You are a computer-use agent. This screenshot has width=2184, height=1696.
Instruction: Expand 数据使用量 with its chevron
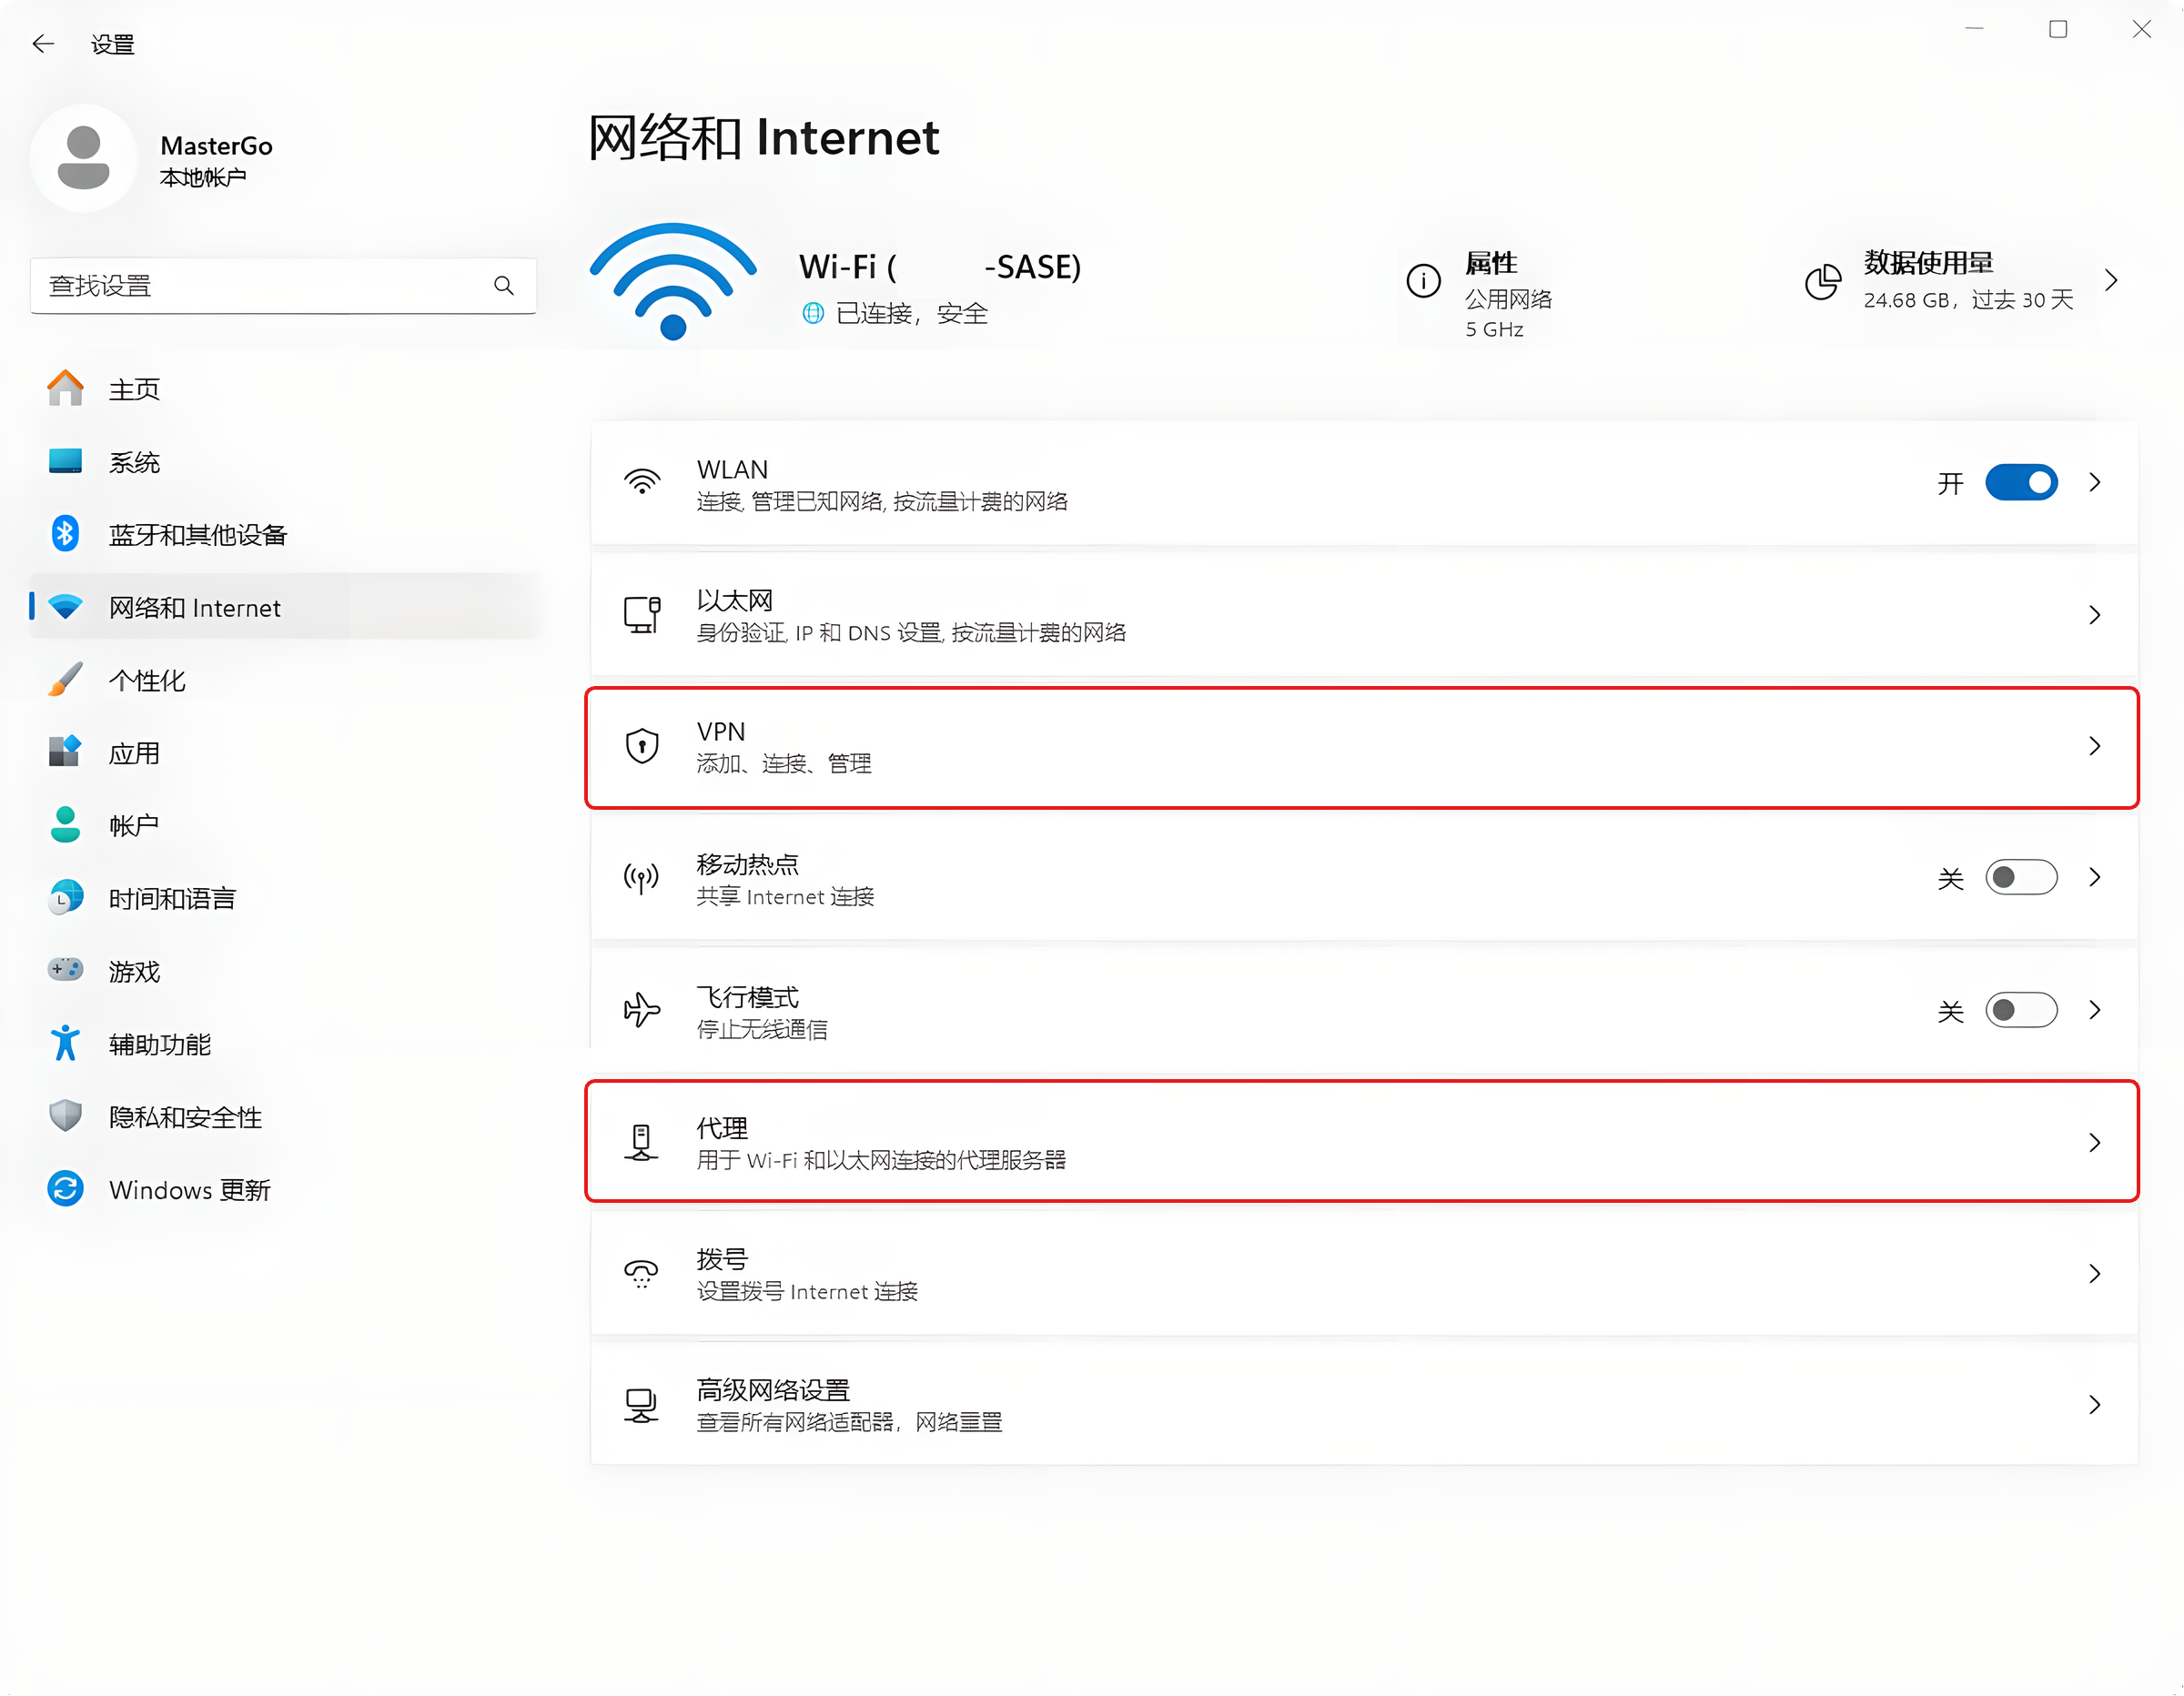click(x=2112, y=281)
